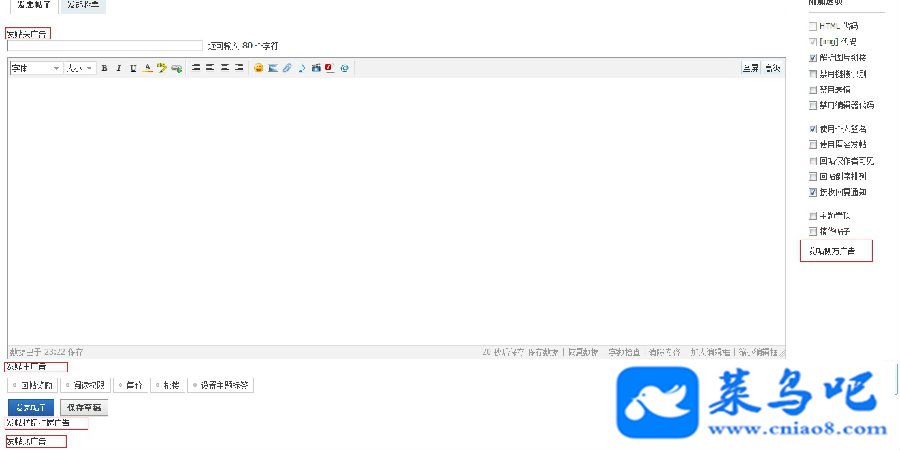Expand the price option below editor
The image size is (900, 450).
[x=131, y=385]
